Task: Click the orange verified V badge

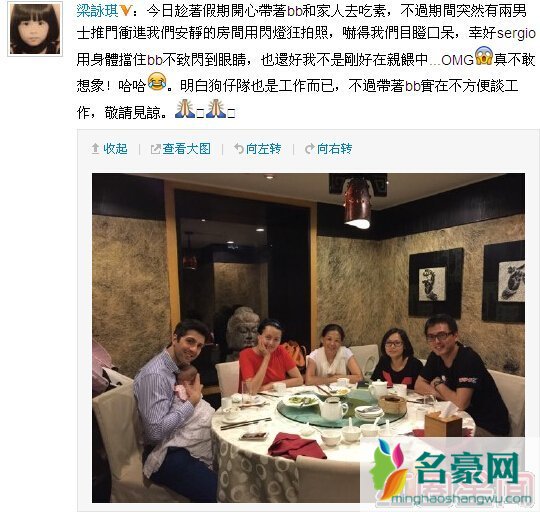Action: [x=126, y=11]
